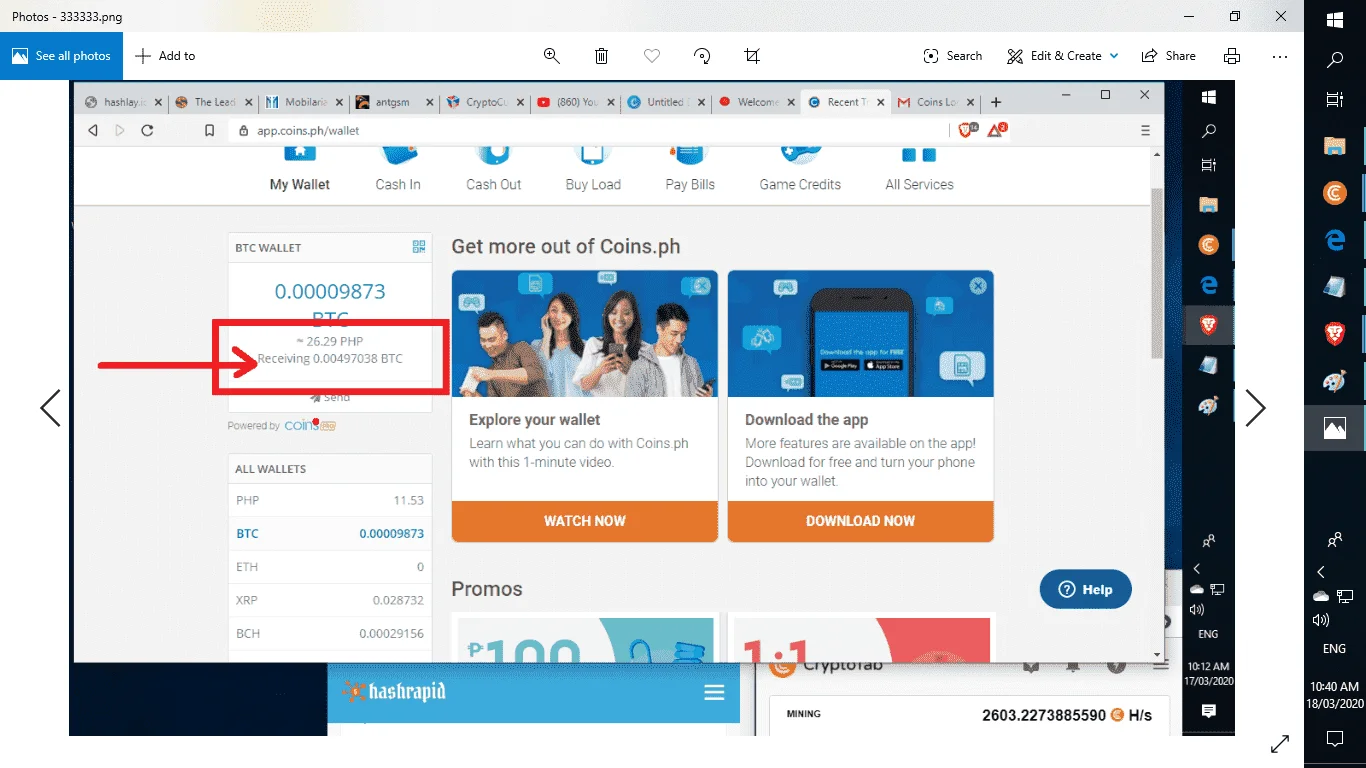The height and width of the screenshot is (768, 1366).
Task: Delete the photo with trash icon
Action: tap(601, 56)
